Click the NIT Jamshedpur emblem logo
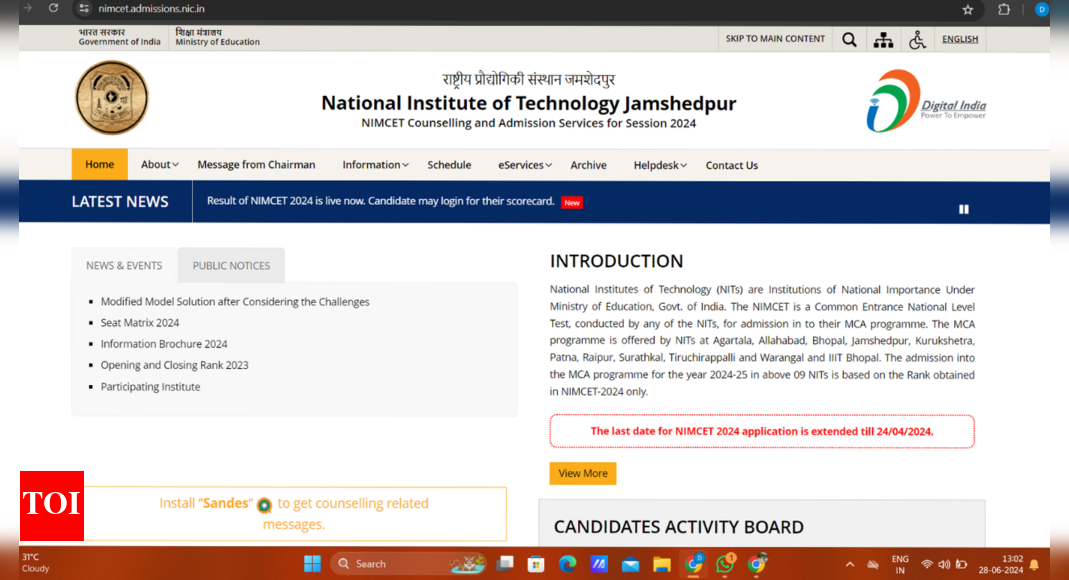The width and height of the screenshot is (1069, 580). 111,97
